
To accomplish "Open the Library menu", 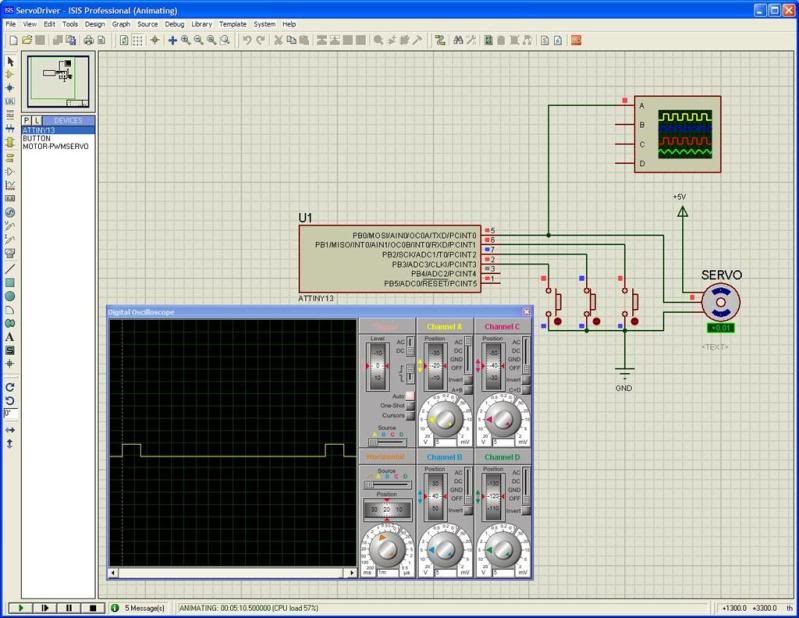I will click(x=201, y=24).
